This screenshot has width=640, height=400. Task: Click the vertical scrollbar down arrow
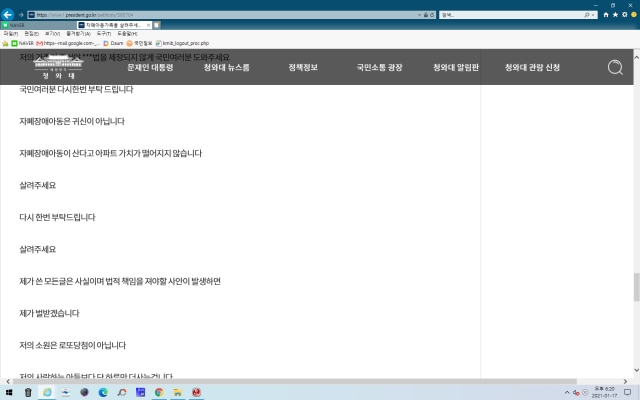636,370
